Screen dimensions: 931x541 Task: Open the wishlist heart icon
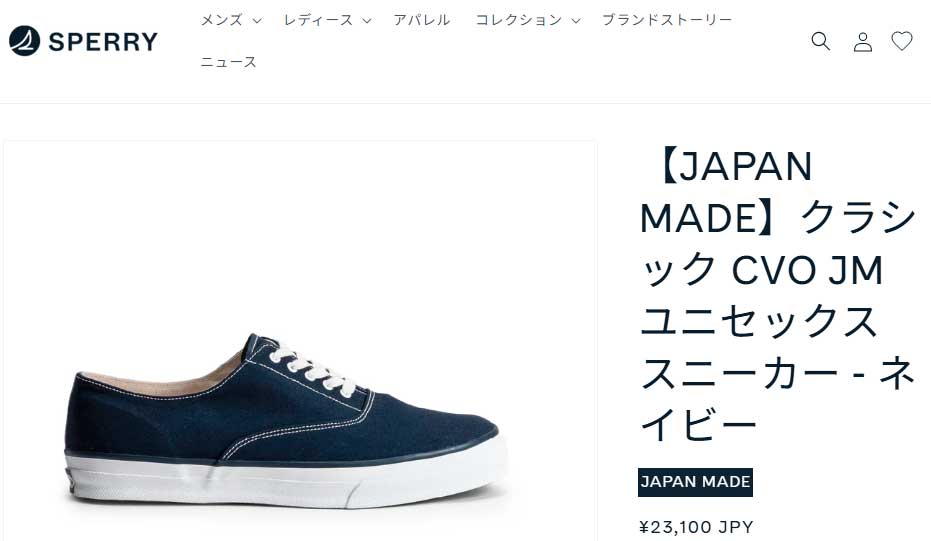(x=902, y=41)
